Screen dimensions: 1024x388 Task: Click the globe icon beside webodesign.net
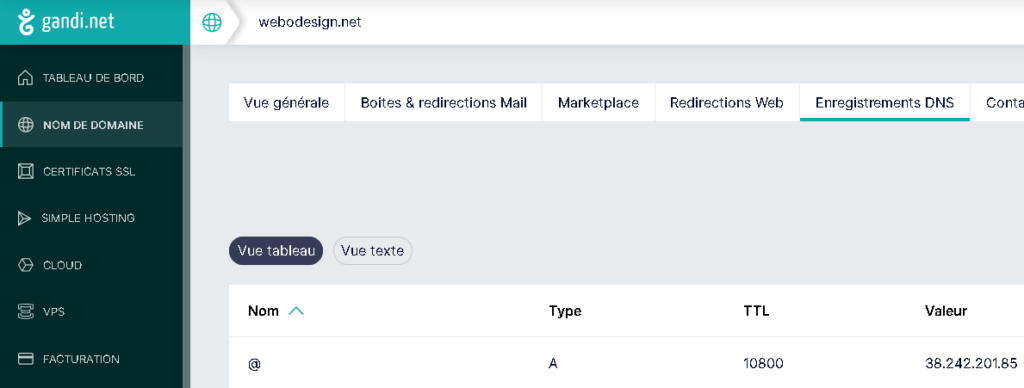coord(212,23)
